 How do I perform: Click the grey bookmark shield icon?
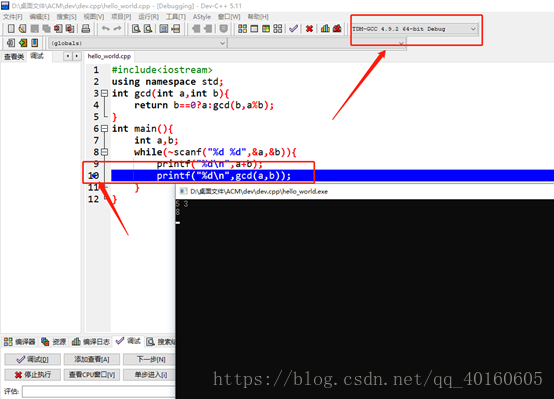[223, 29]
